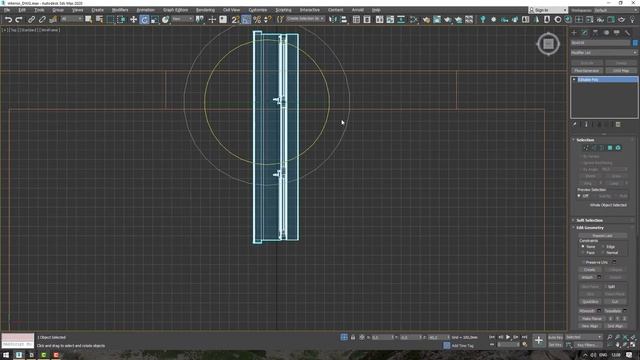
Task: Open Render Setup teapot icon
Action: tap(426, 19)
